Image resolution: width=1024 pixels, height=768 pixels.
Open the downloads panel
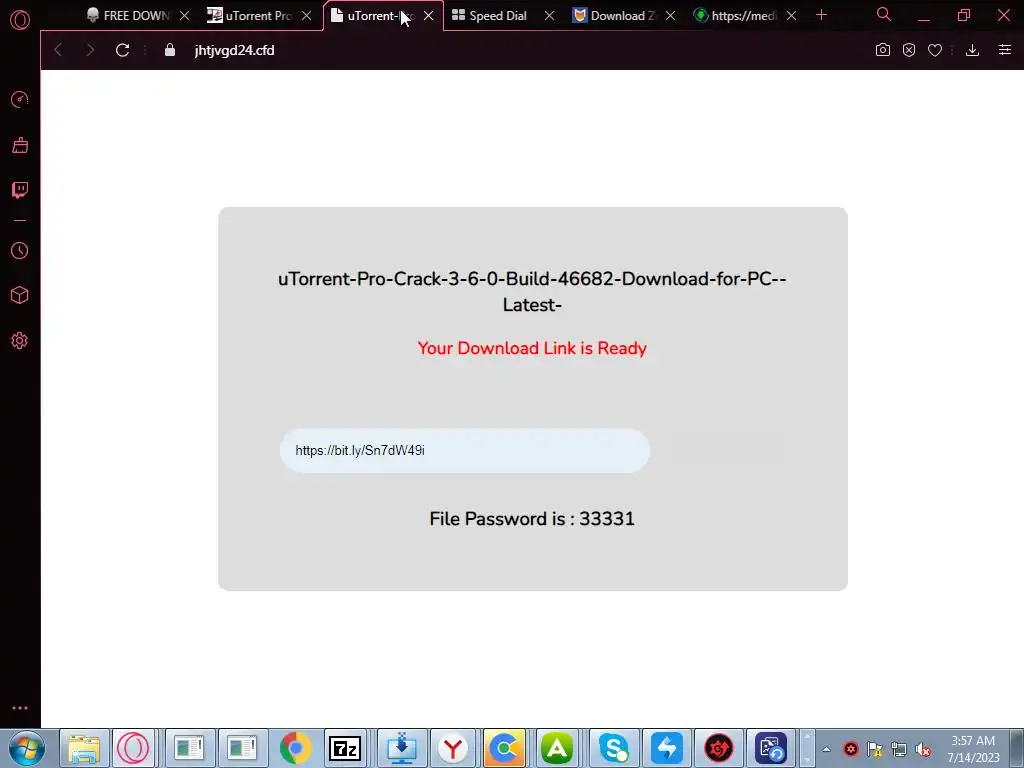coord(972,50)
